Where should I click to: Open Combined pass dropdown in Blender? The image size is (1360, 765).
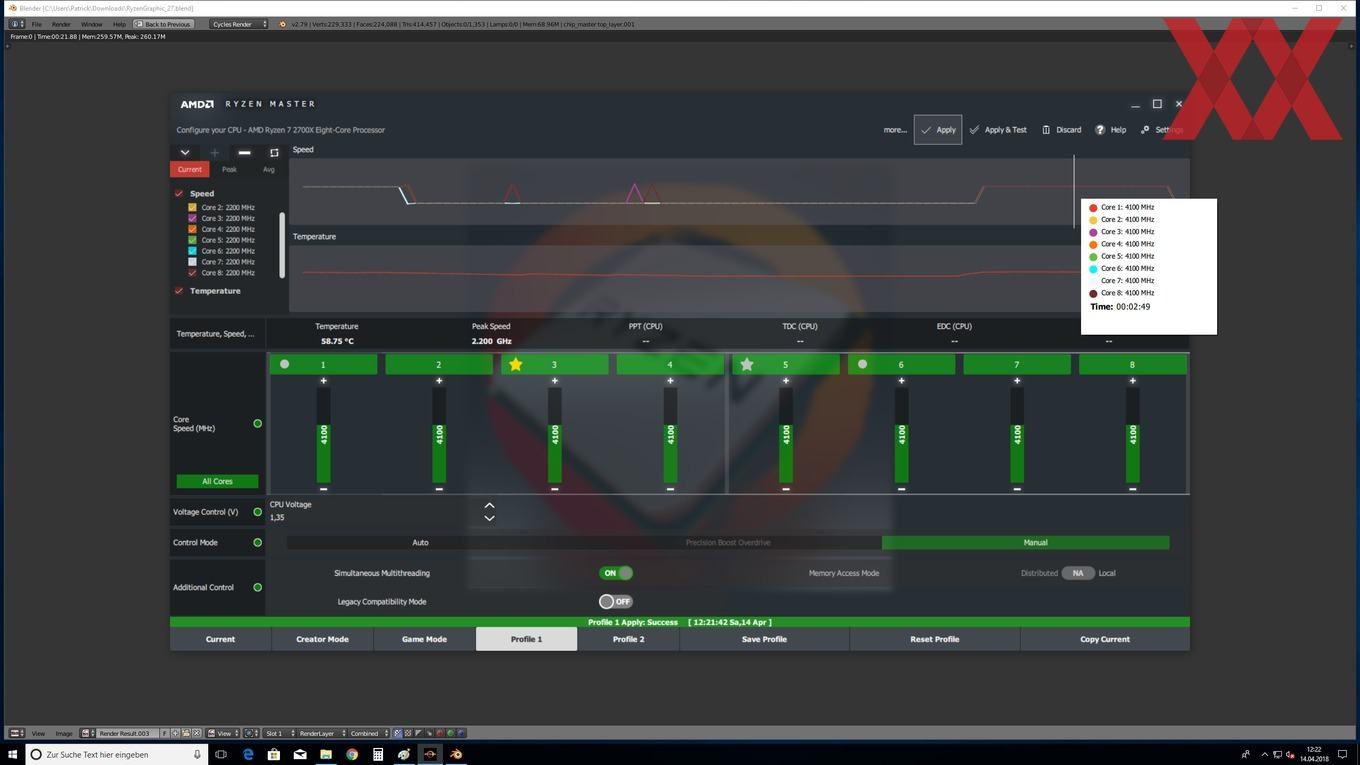[368, 733]
